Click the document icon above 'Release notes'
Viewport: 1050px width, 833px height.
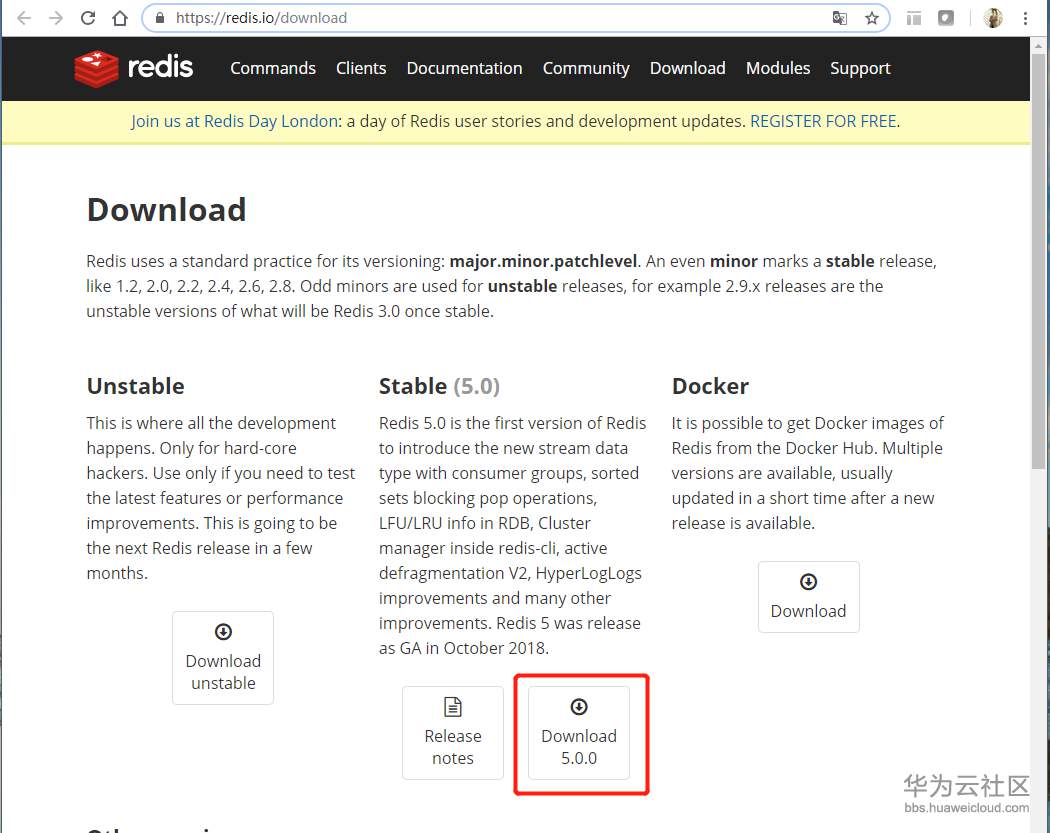point(453,706)
